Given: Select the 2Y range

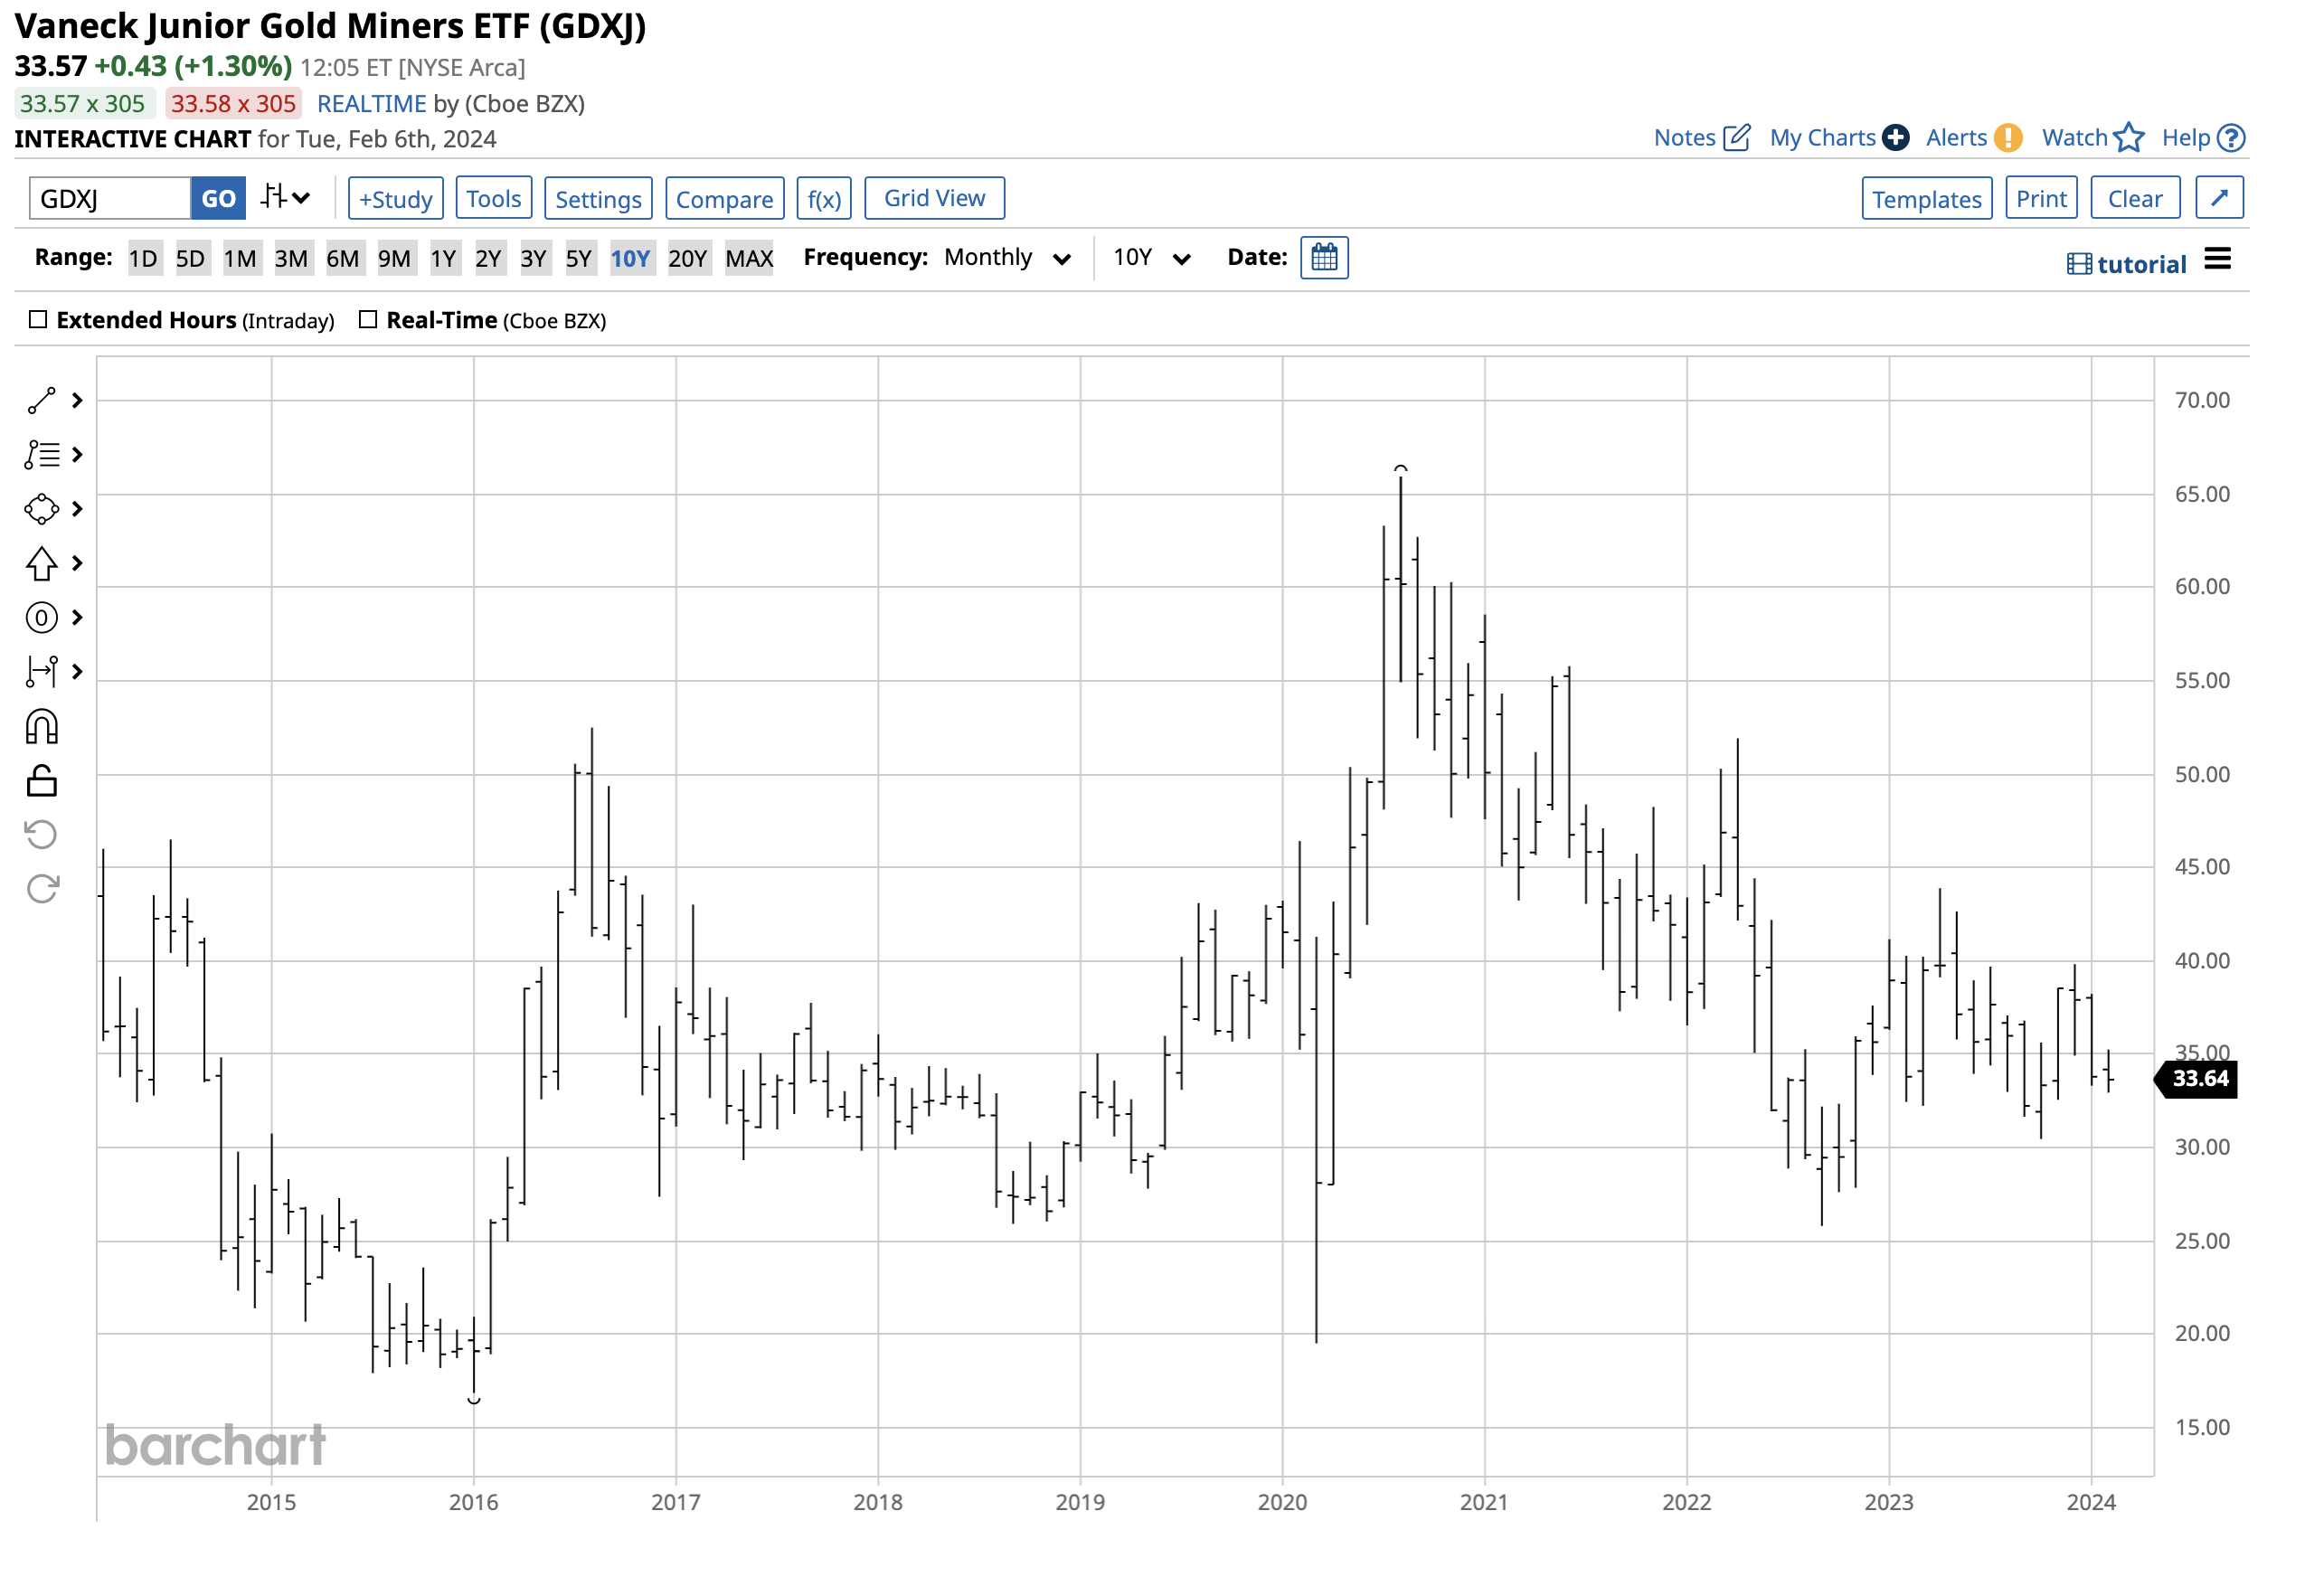Looking at the screenshot, I should coord(489,259).
